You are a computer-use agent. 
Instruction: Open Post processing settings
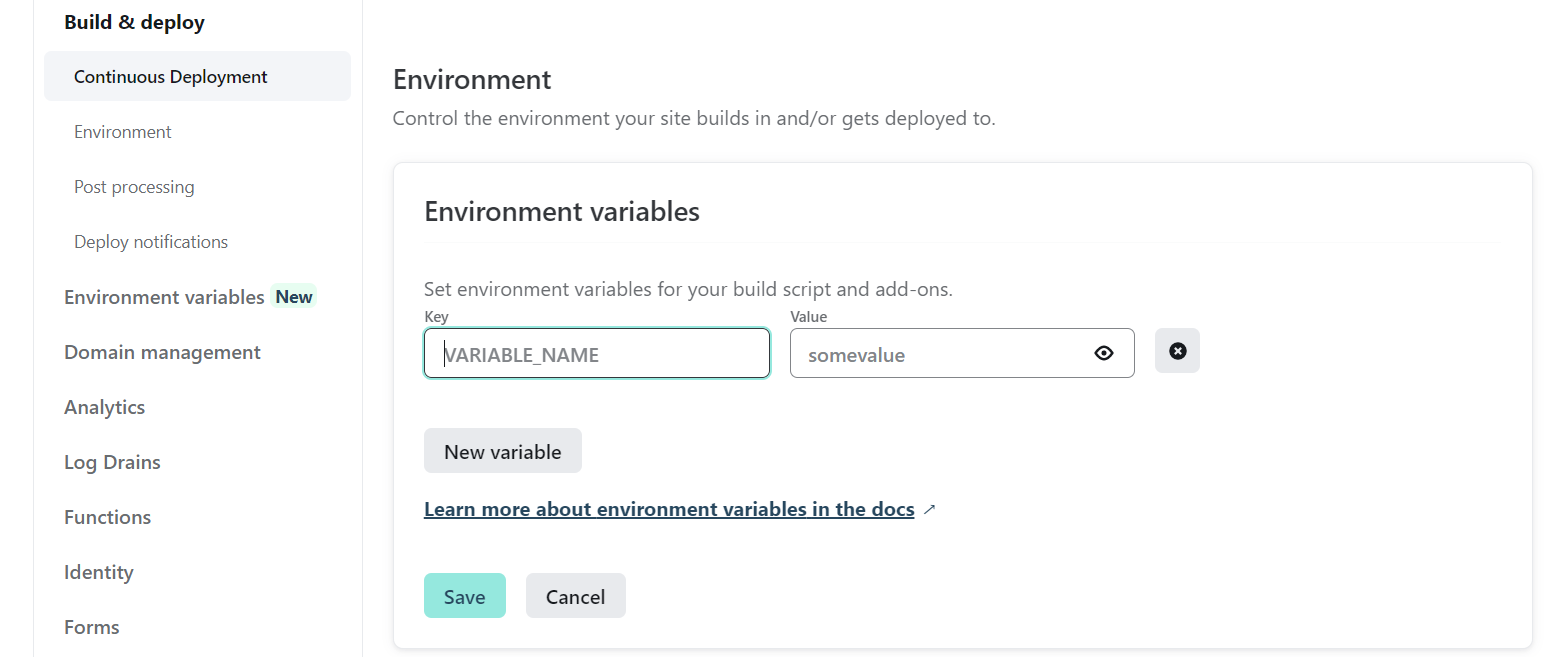tap(134, 187)
